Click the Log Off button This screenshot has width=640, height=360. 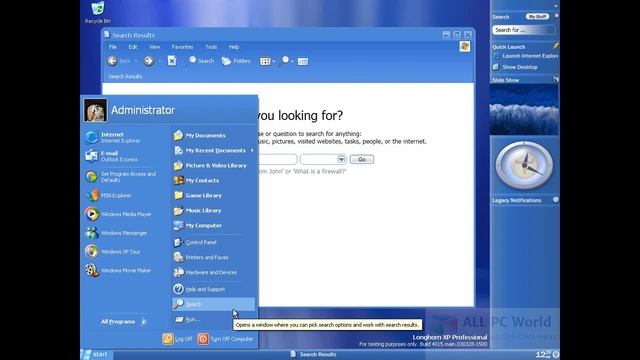click(x=178, y=339)
